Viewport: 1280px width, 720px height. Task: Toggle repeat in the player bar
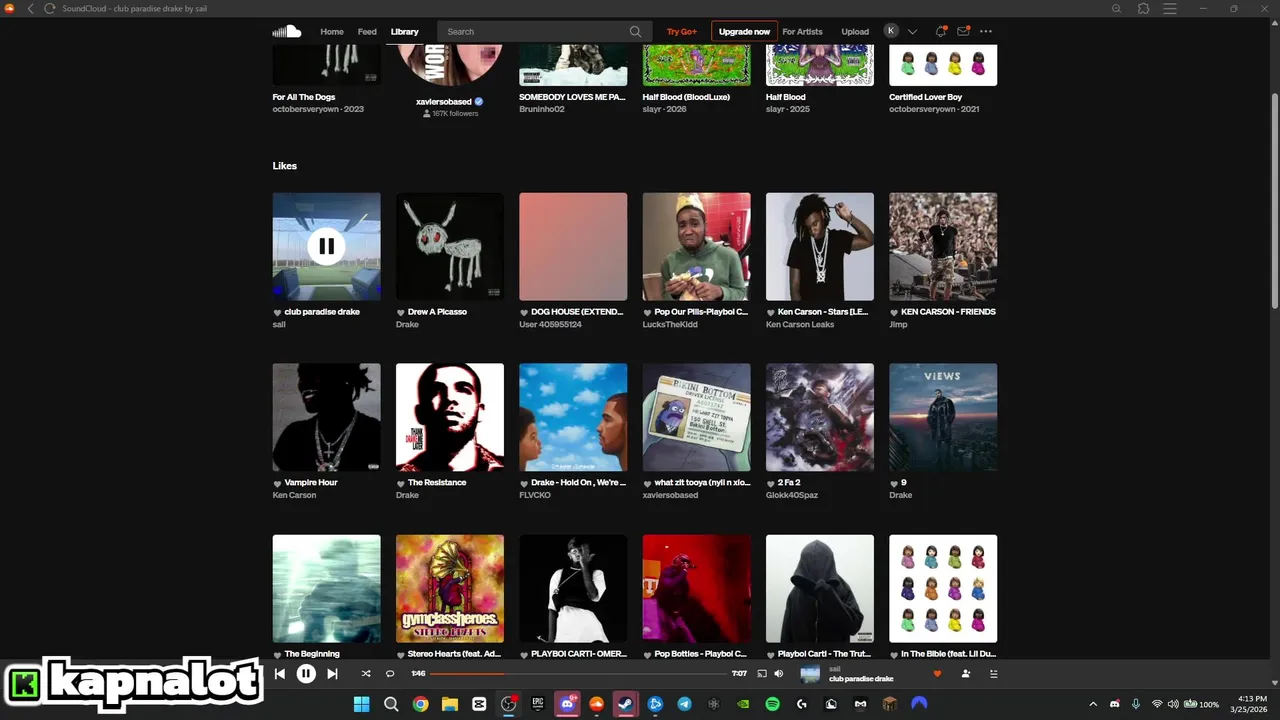coord(390,674)
